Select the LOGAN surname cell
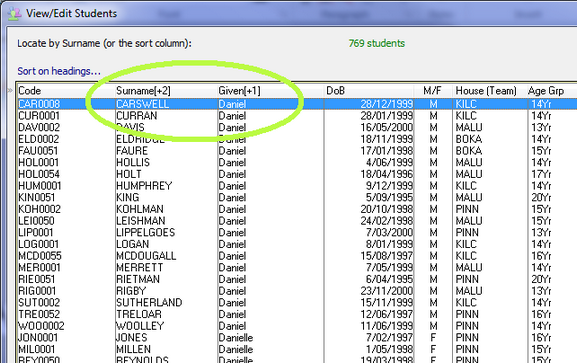 (x=133, y=244)
